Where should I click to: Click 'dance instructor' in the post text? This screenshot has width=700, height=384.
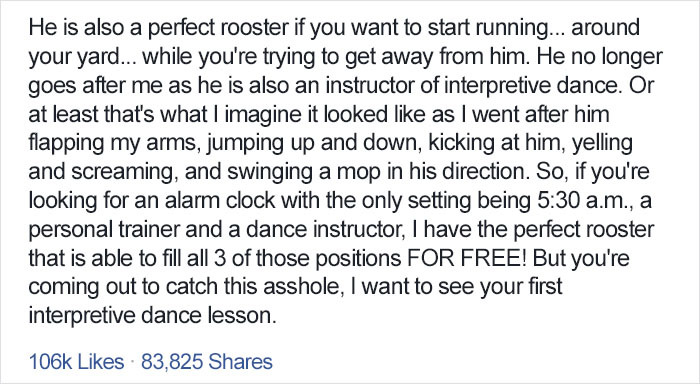pyautogui.click(x=325, y=230)
